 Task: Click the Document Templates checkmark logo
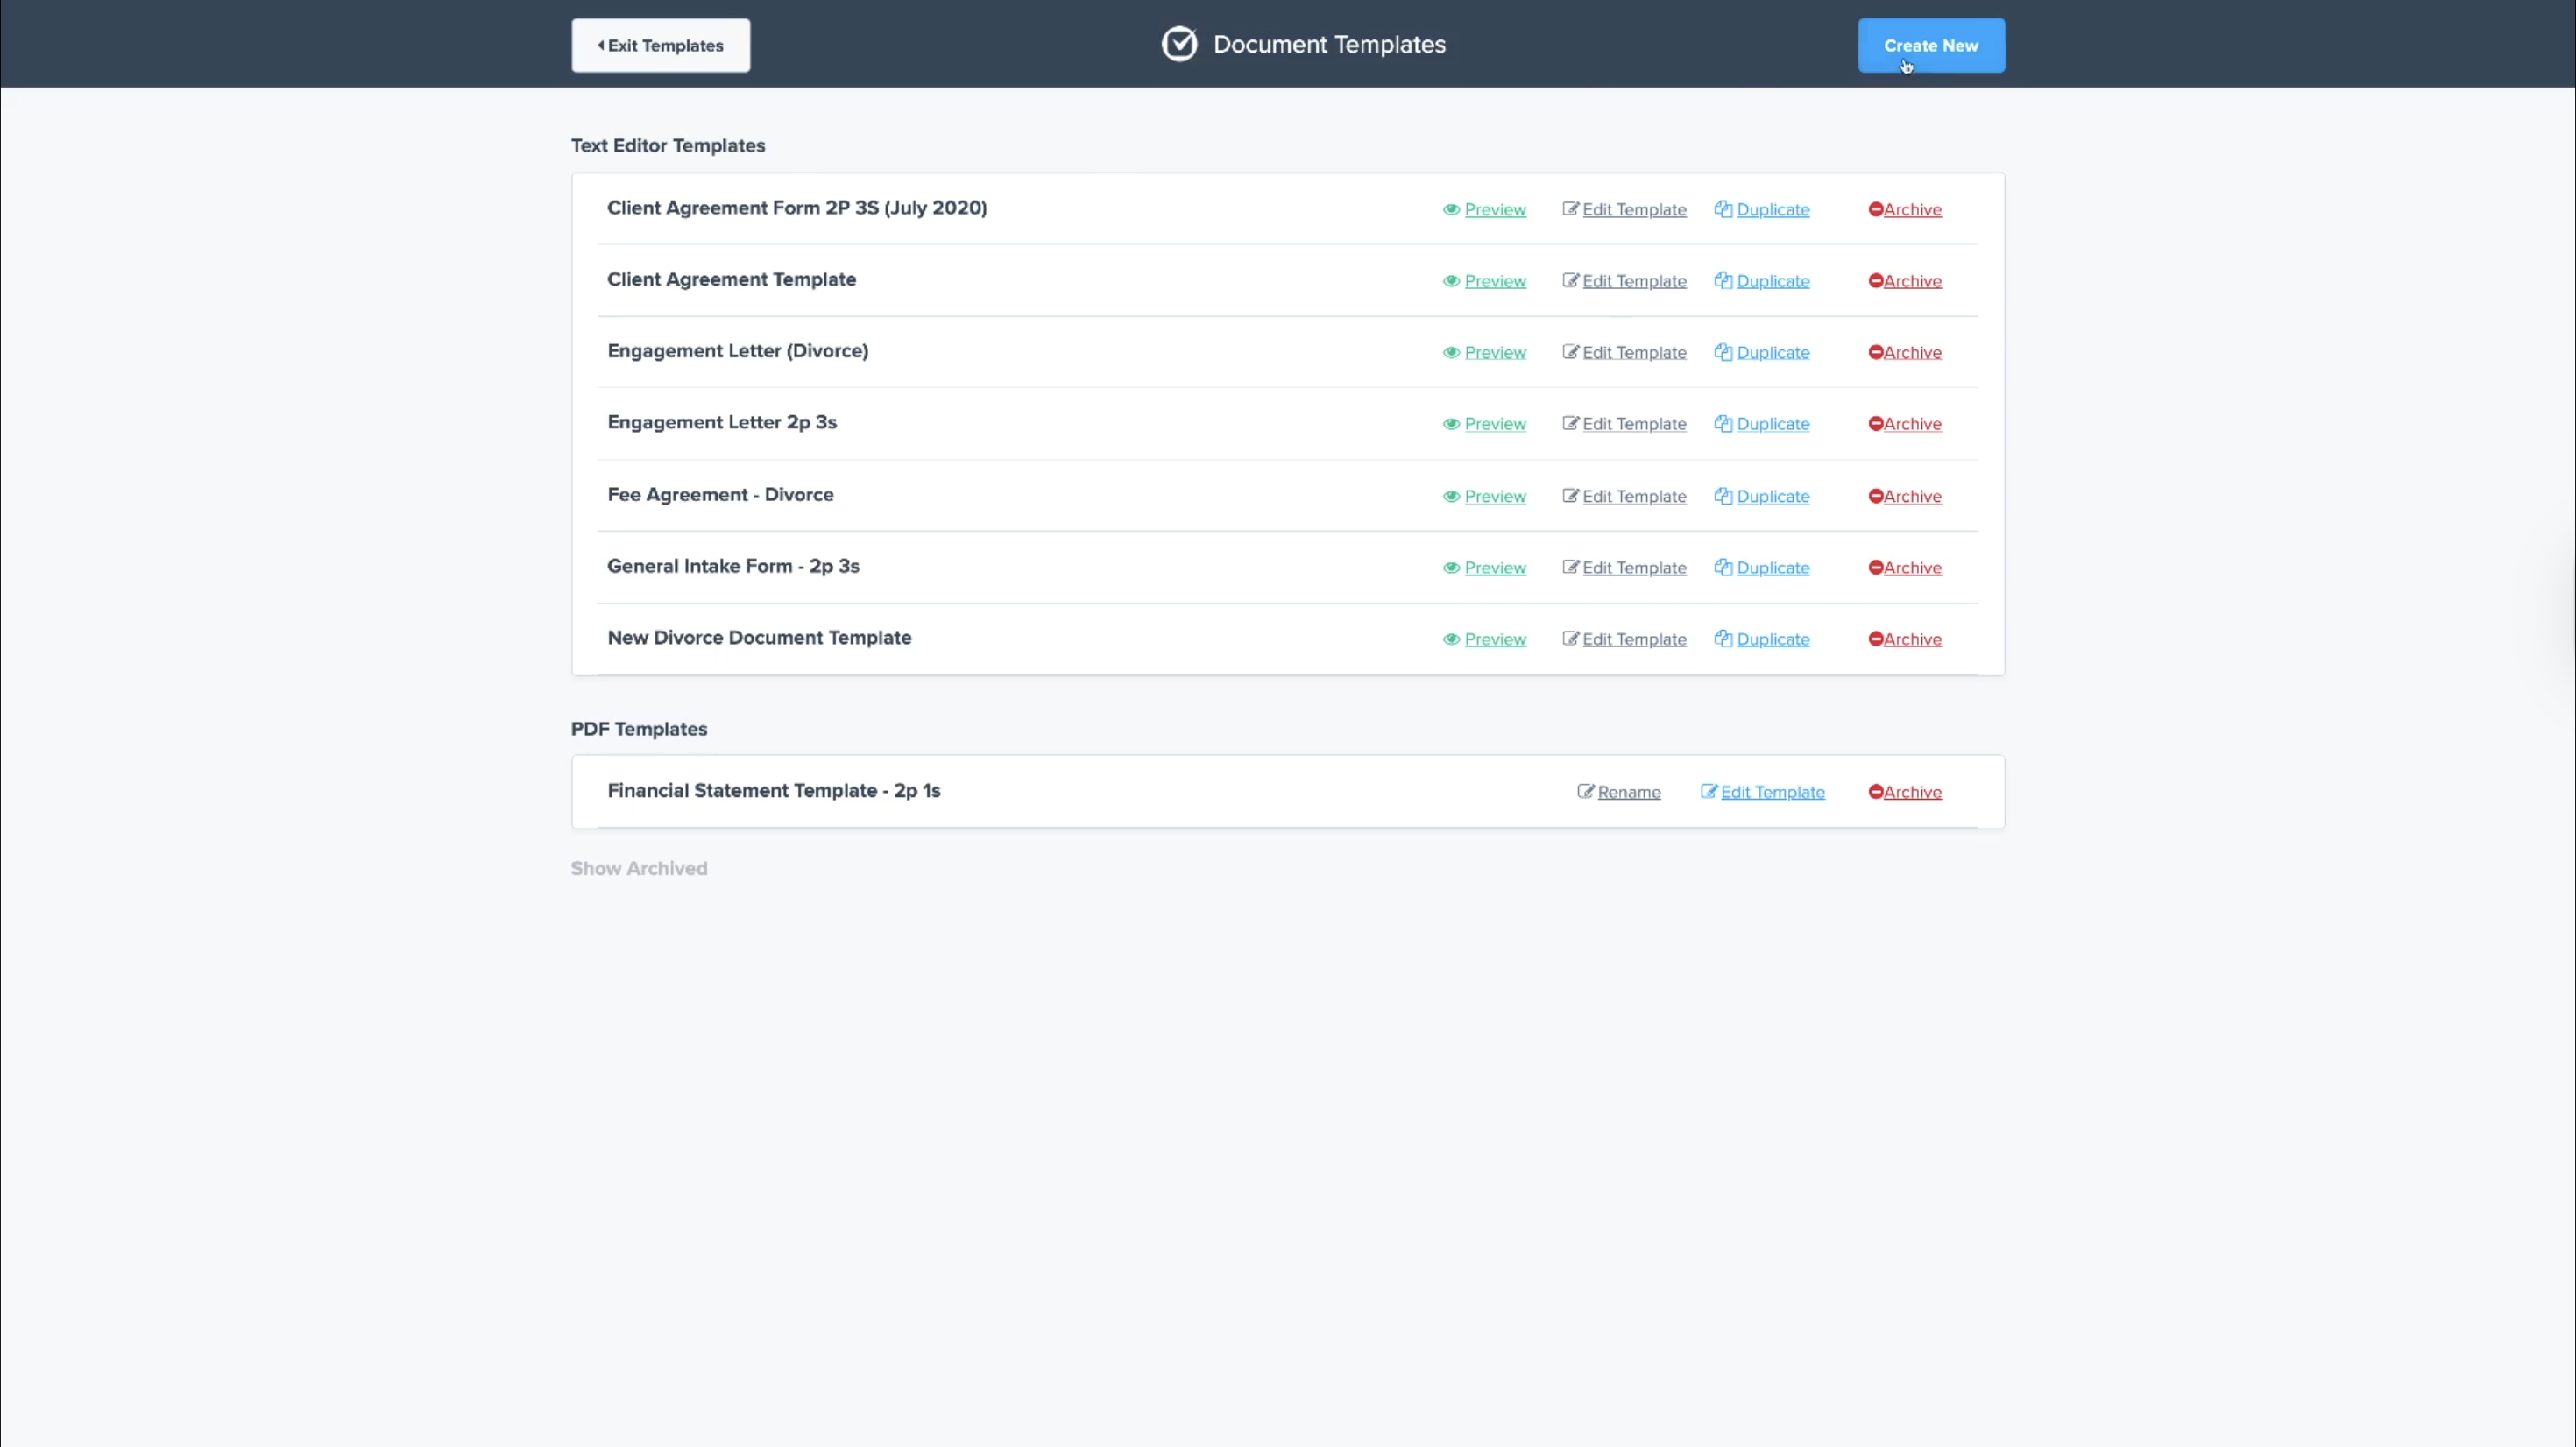1179,44
